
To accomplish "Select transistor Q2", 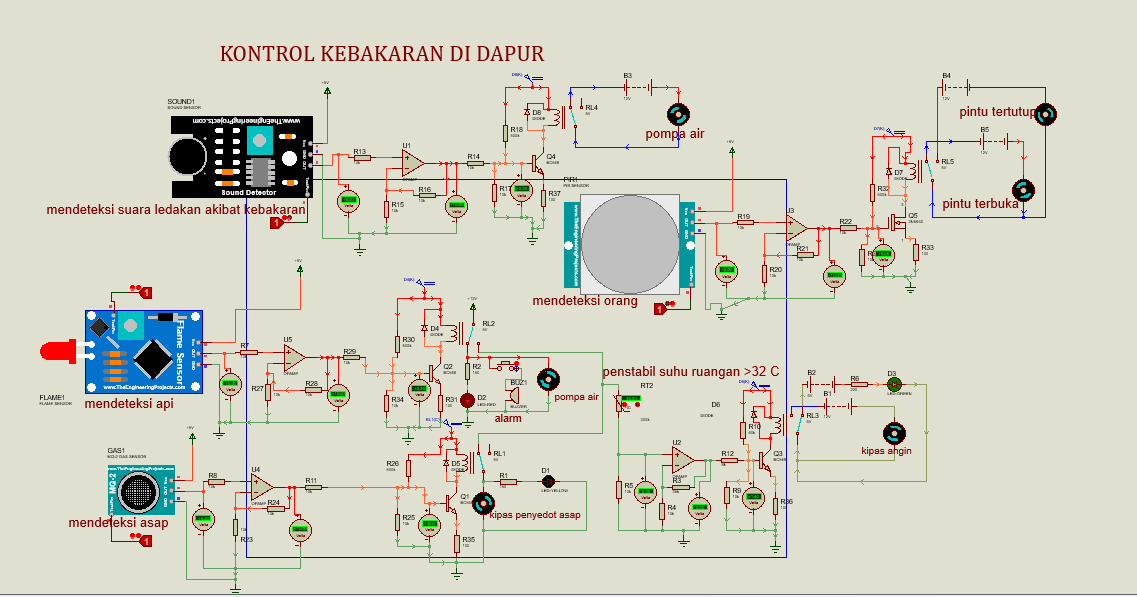I will click(x=435, y=373).
